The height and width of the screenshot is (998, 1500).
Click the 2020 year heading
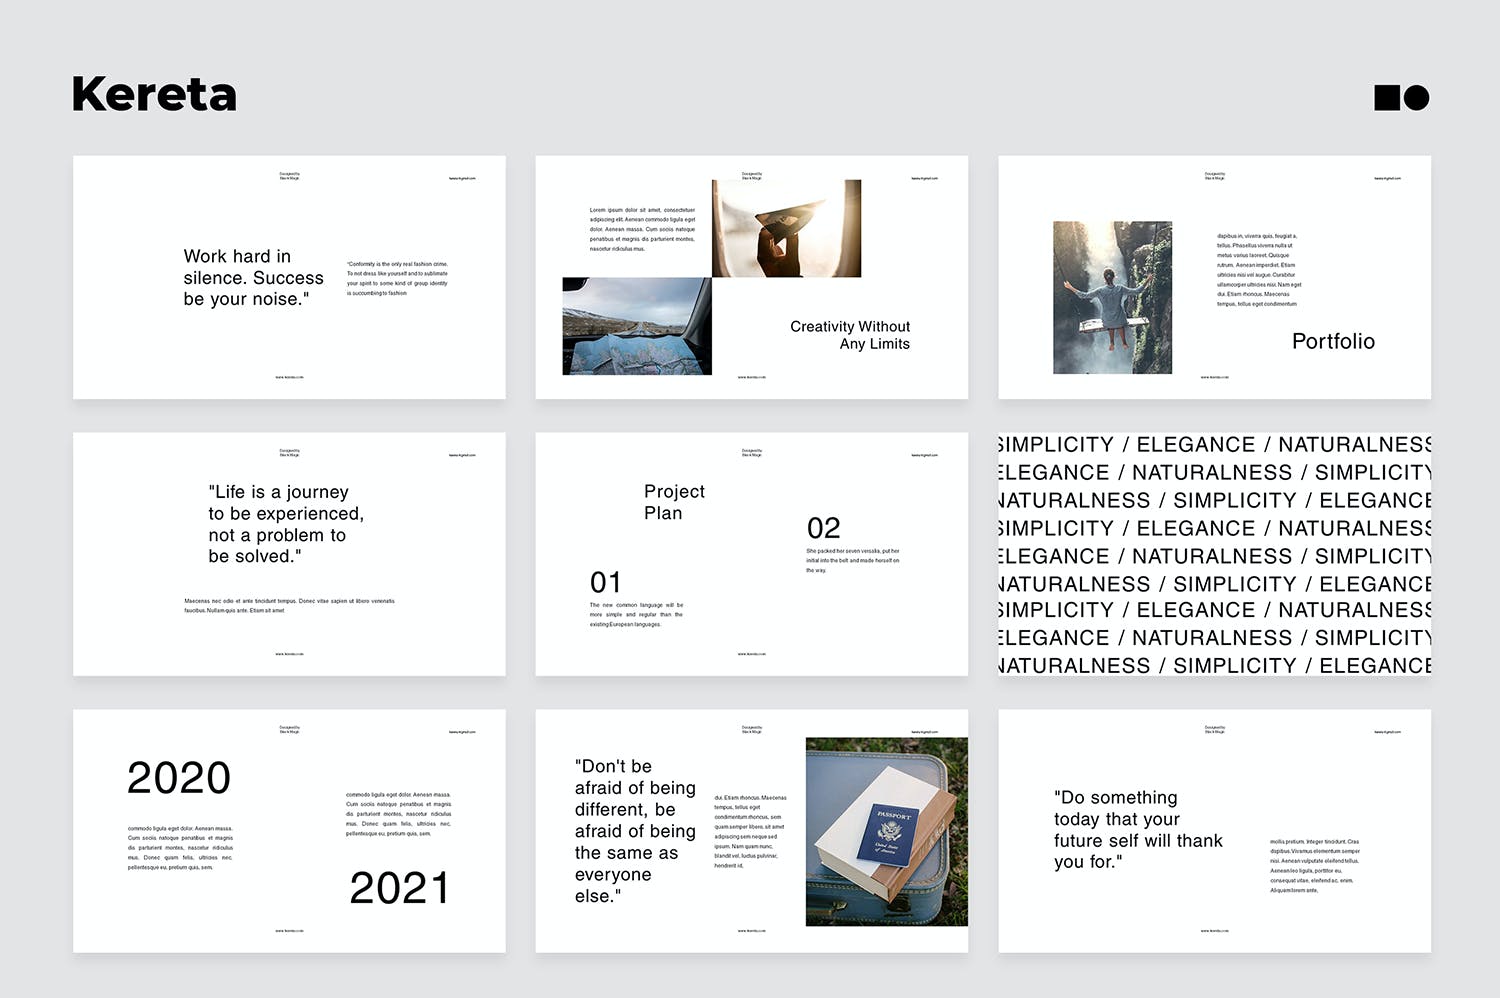pos(179,778)
